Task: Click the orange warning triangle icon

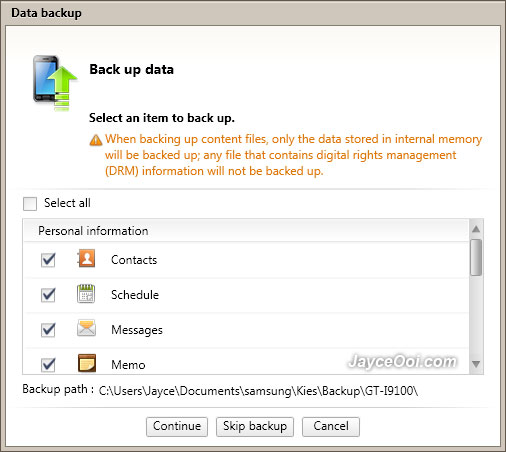Action: 96,140
